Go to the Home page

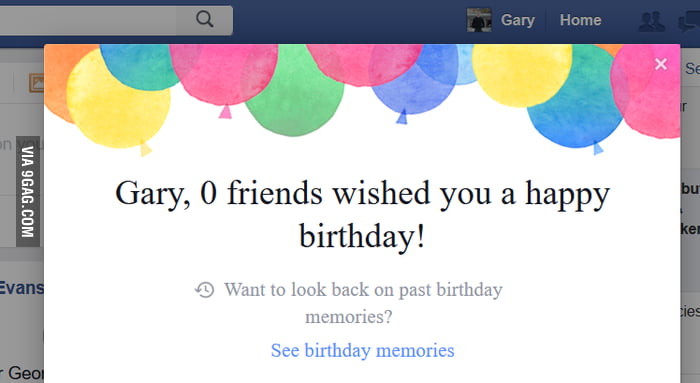580,20
